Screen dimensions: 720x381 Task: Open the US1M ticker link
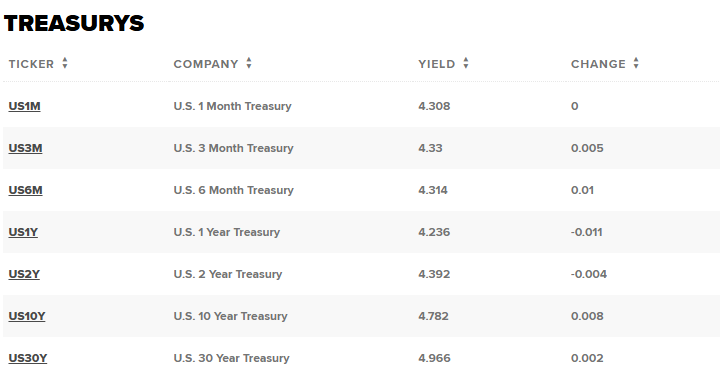[24, 106]
